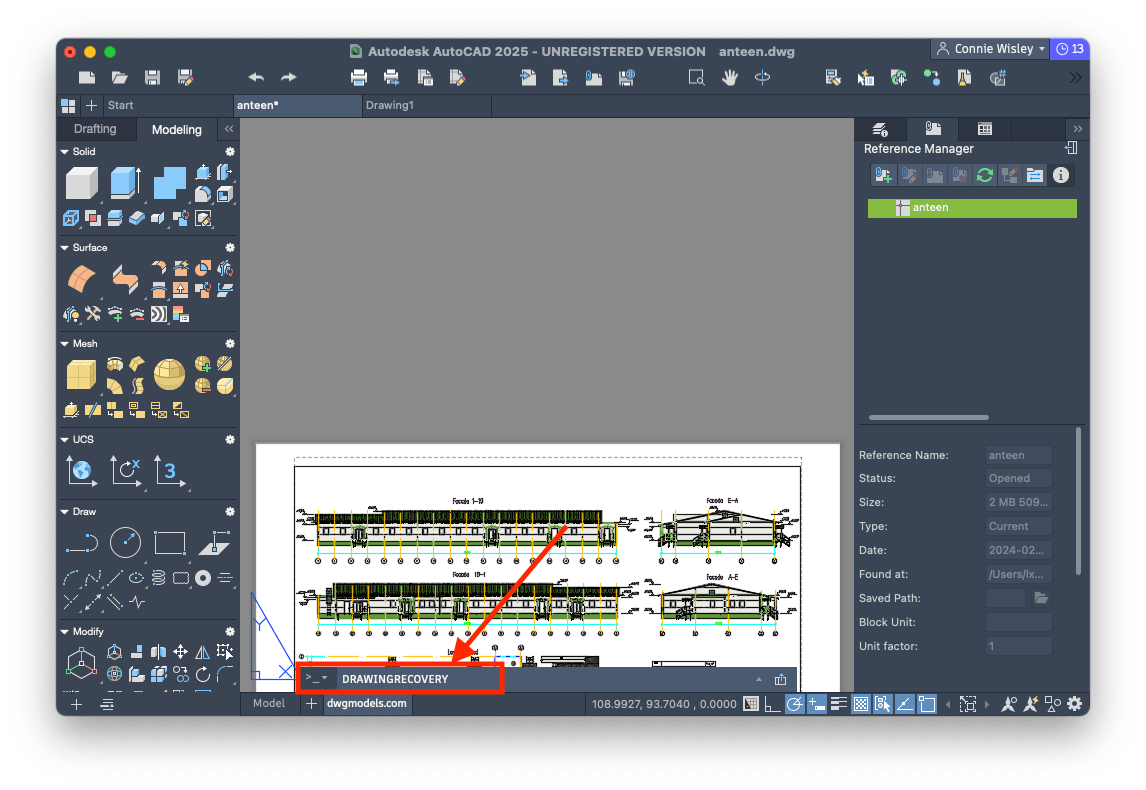The height and width of the screenshot is (790, 1146).
Task: Click the Pan hand tool in toolbar
Action: click(x=730, y=77)
